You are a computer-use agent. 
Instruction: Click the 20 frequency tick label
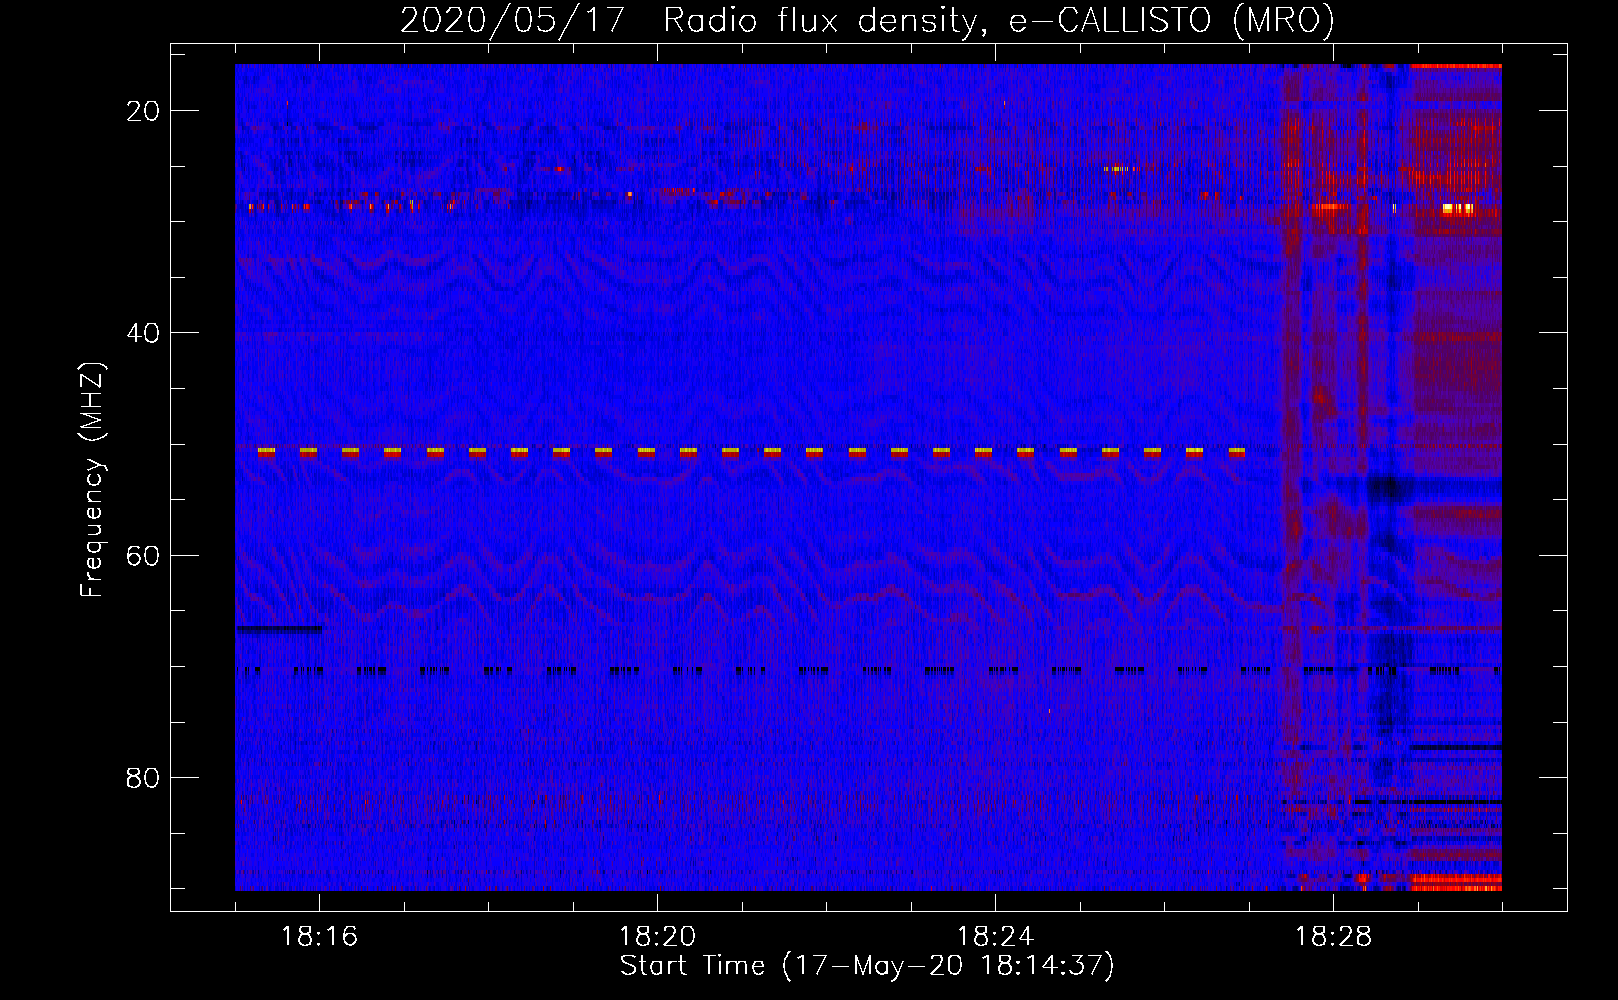pos(143,111)
